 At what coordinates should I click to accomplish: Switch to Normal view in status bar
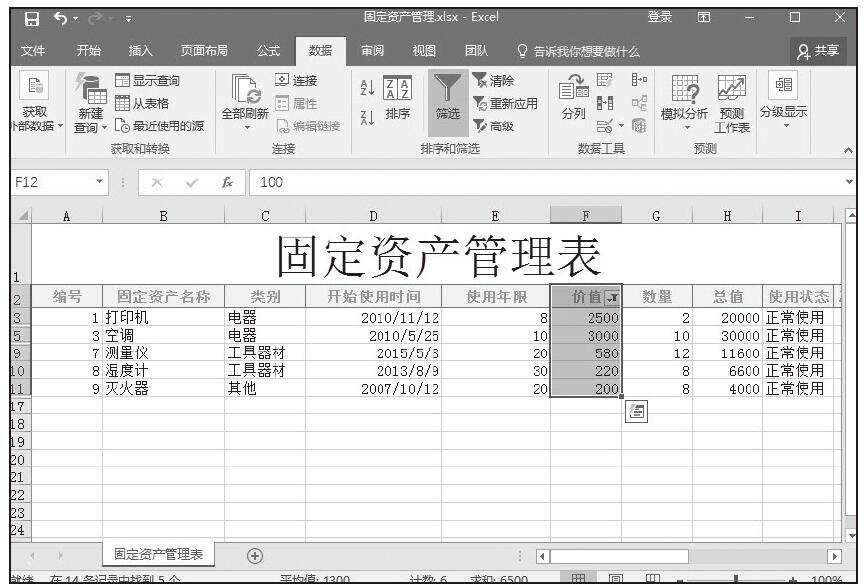pos(577,580)
